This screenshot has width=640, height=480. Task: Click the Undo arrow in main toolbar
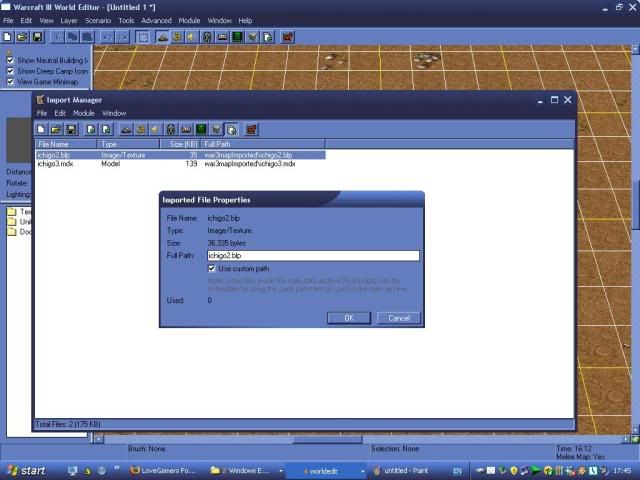[108, 37]
